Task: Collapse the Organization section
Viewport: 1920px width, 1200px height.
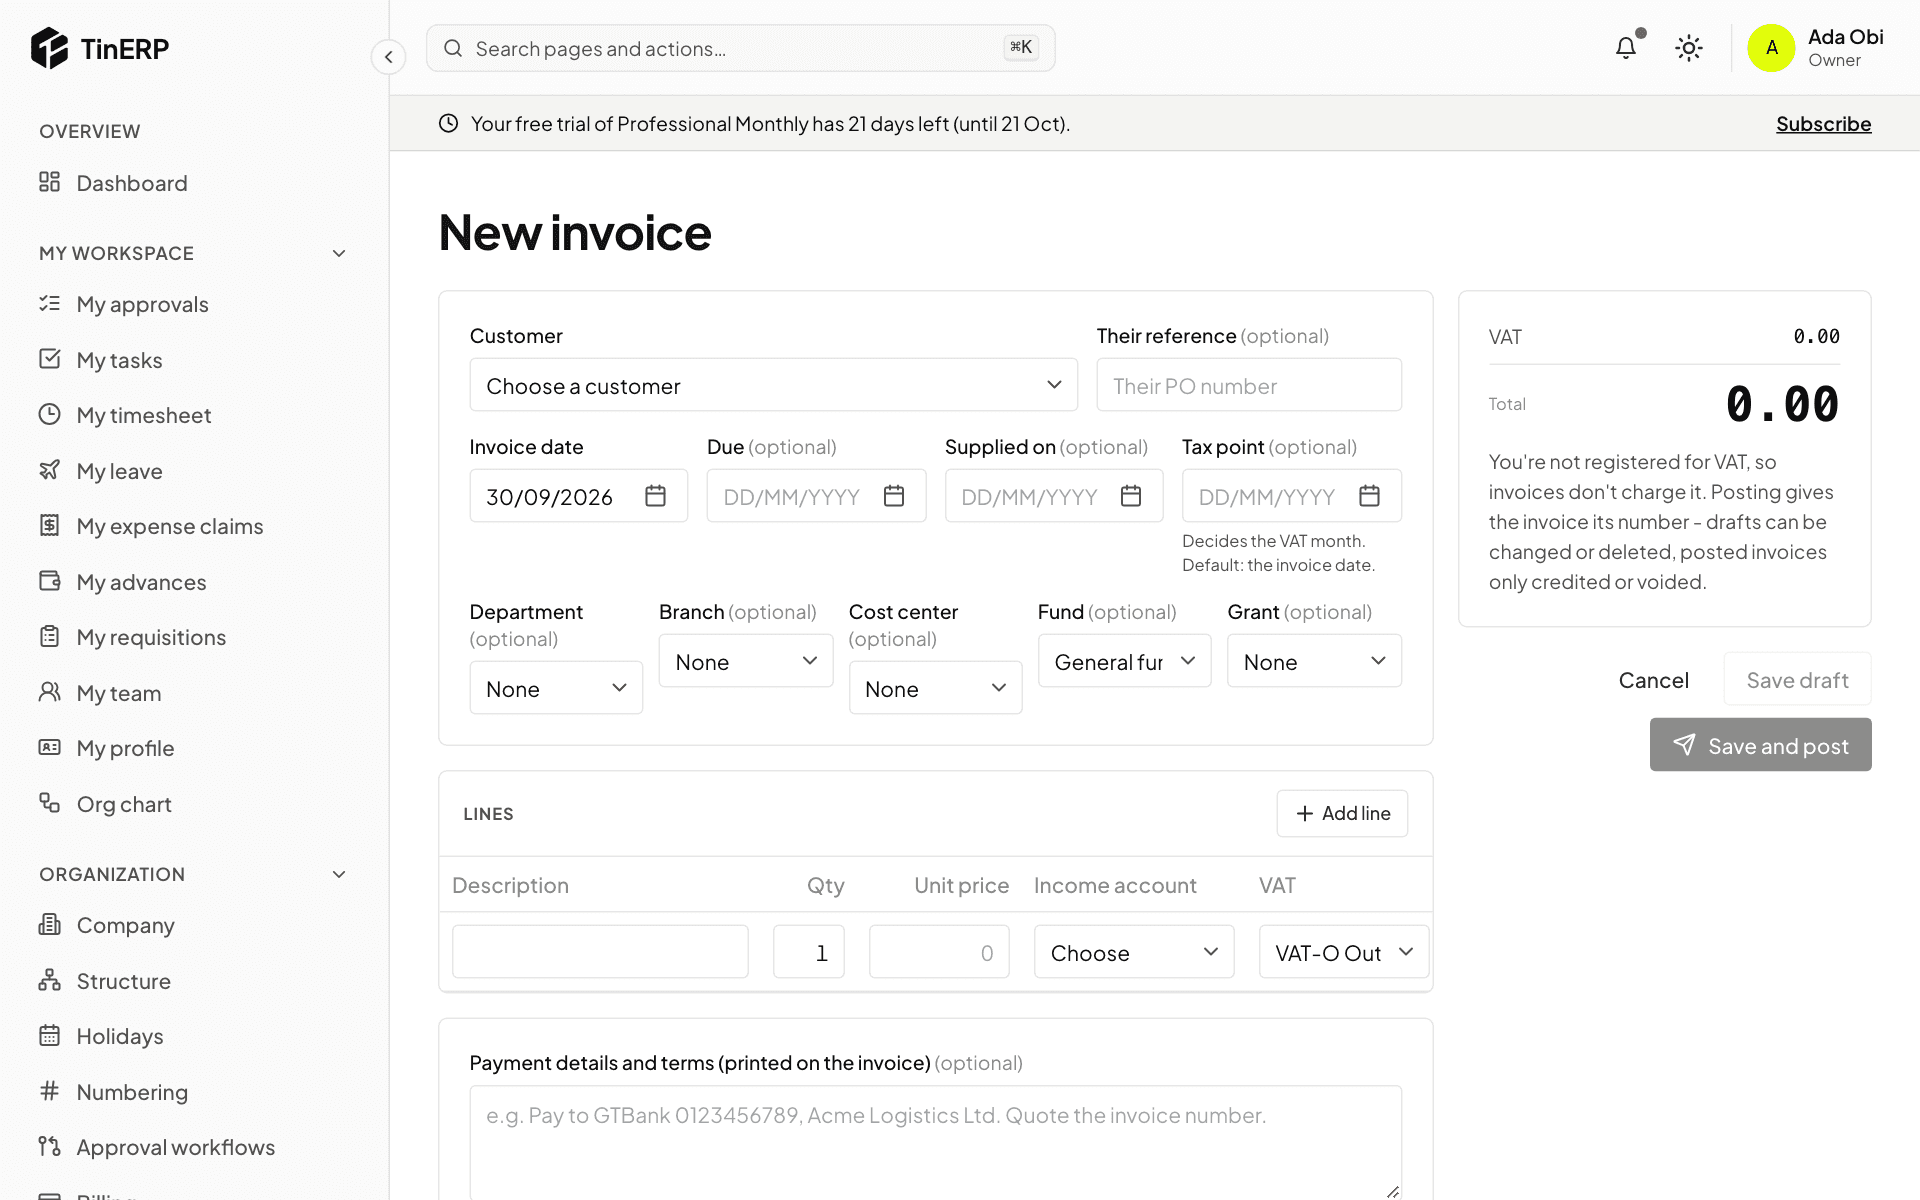Action: [339, 874]
